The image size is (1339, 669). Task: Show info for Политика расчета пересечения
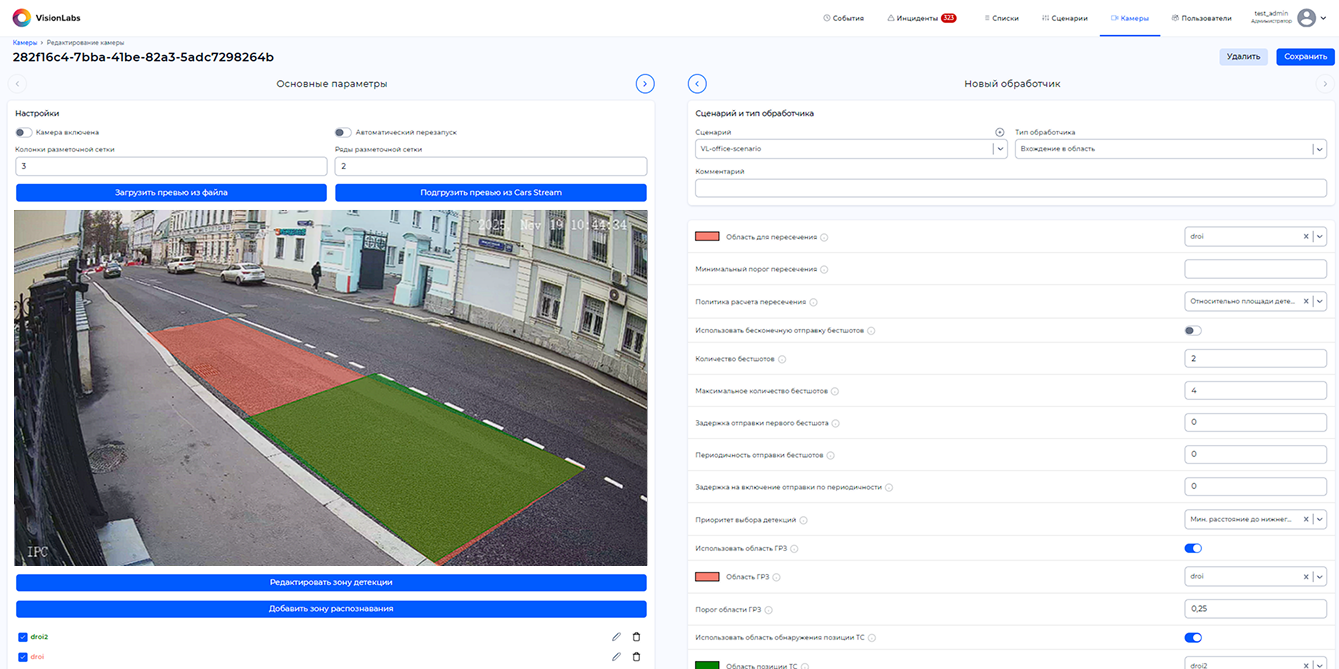tap(813, 302)
